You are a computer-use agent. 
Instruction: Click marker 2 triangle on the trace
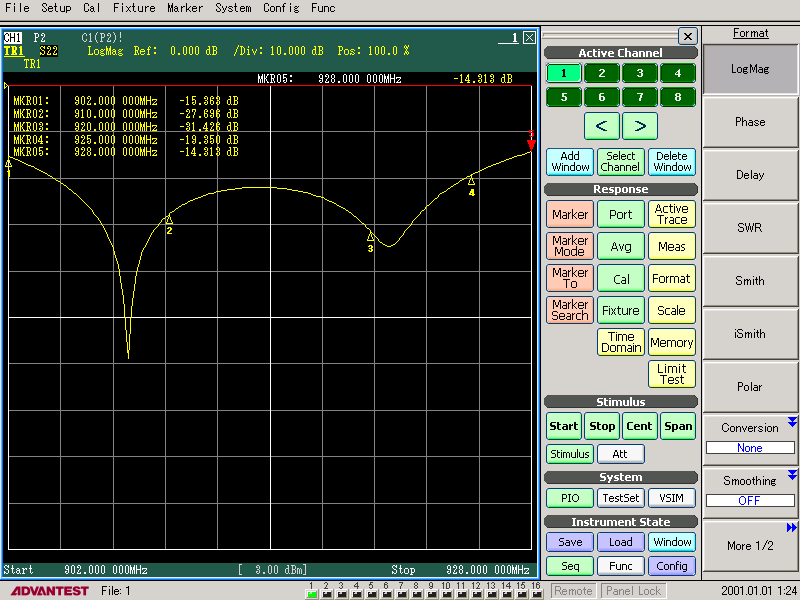(169, 219)
